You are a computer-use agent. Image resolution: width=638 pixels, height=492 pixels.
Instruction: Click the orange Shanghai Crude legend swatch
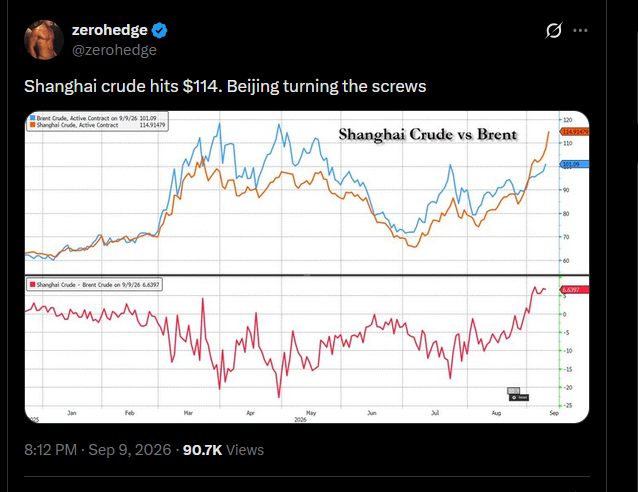coord(33,125)
